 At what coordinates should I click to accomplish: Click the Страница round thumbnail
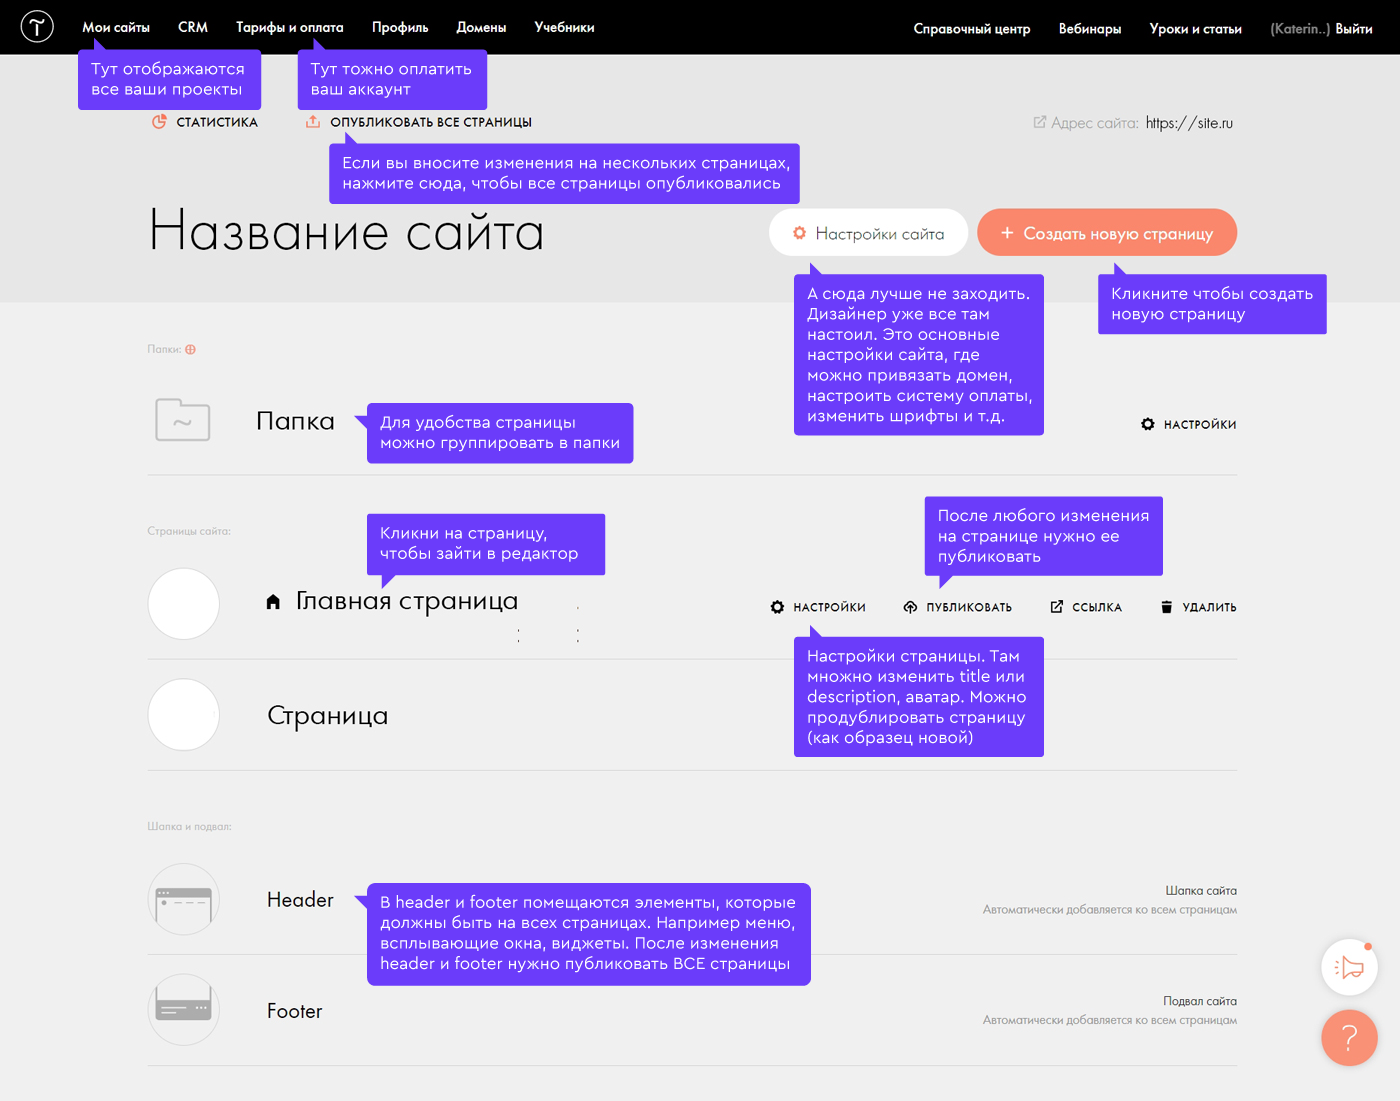(x=184, y=715)
